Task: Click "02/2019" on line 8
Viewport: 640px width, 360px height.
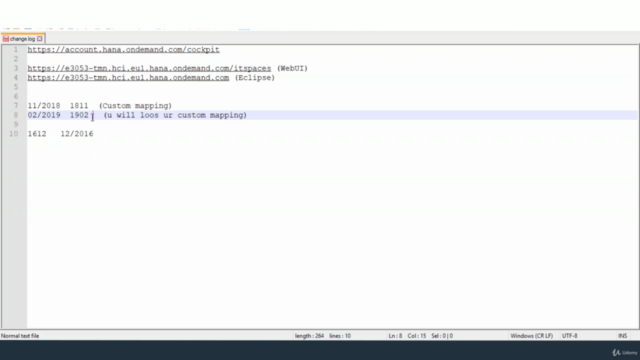Action: point(44,115)
